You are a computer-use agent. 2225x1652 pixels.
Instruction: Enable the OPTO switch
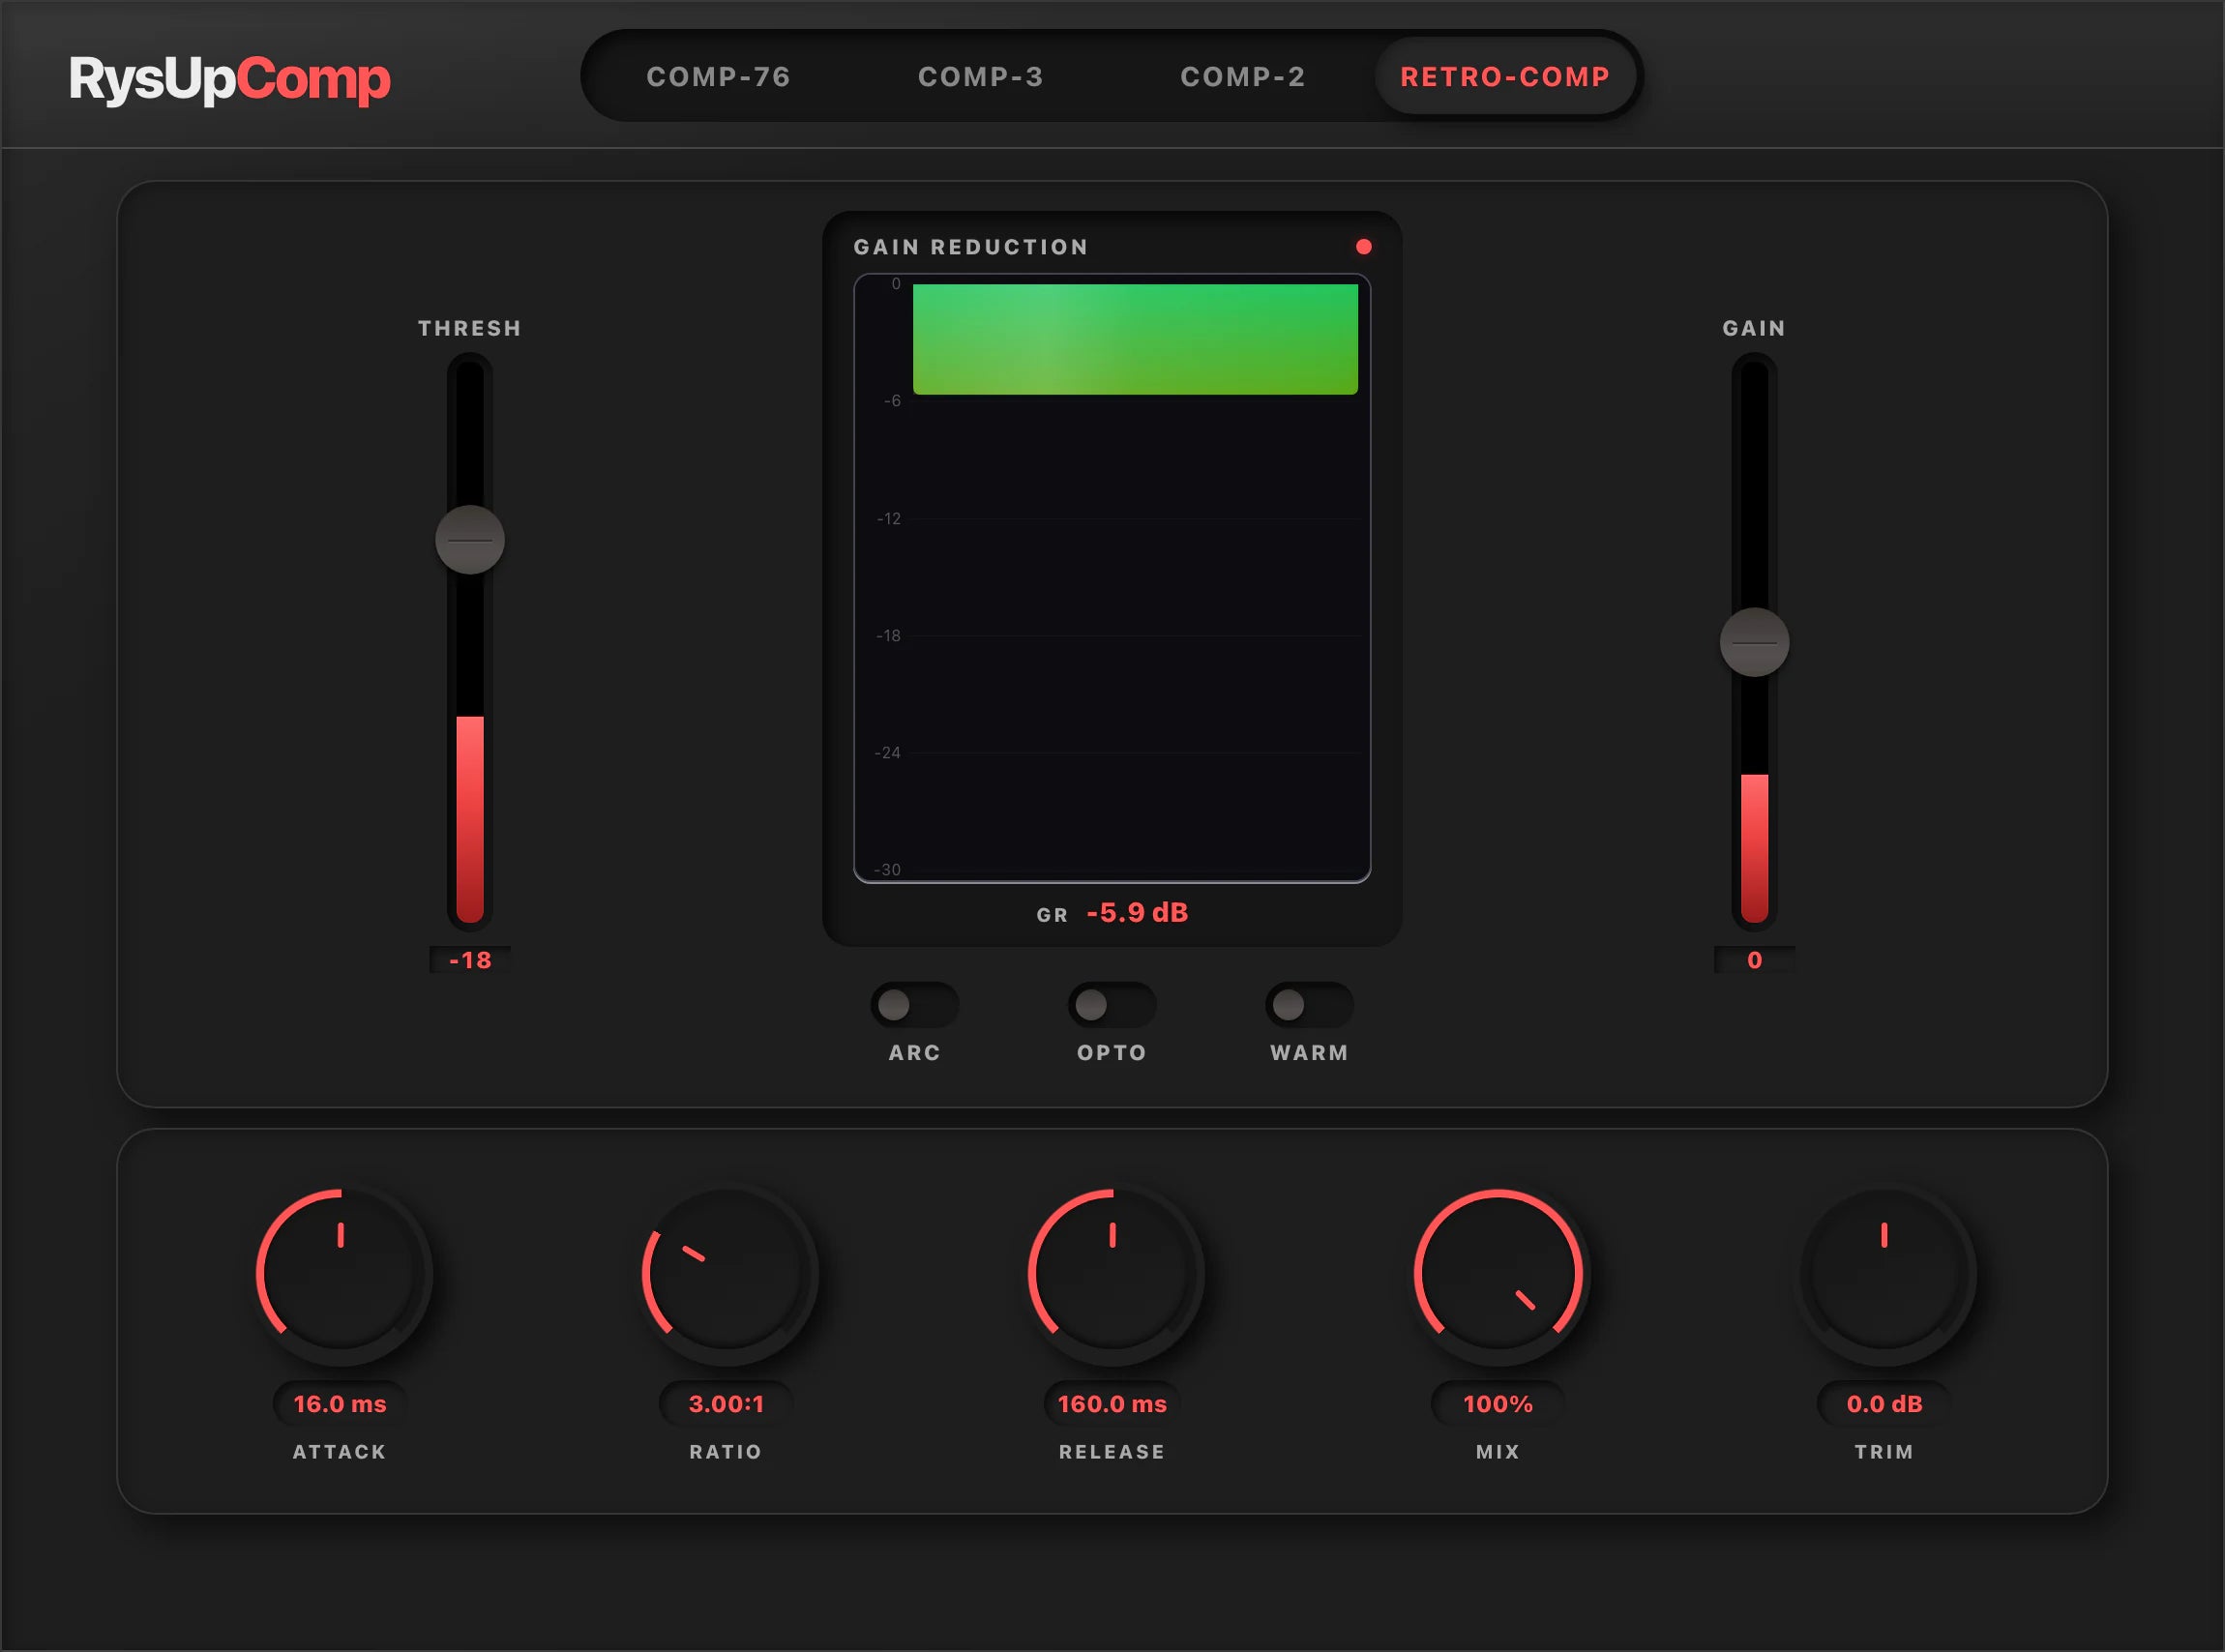1112,1005
